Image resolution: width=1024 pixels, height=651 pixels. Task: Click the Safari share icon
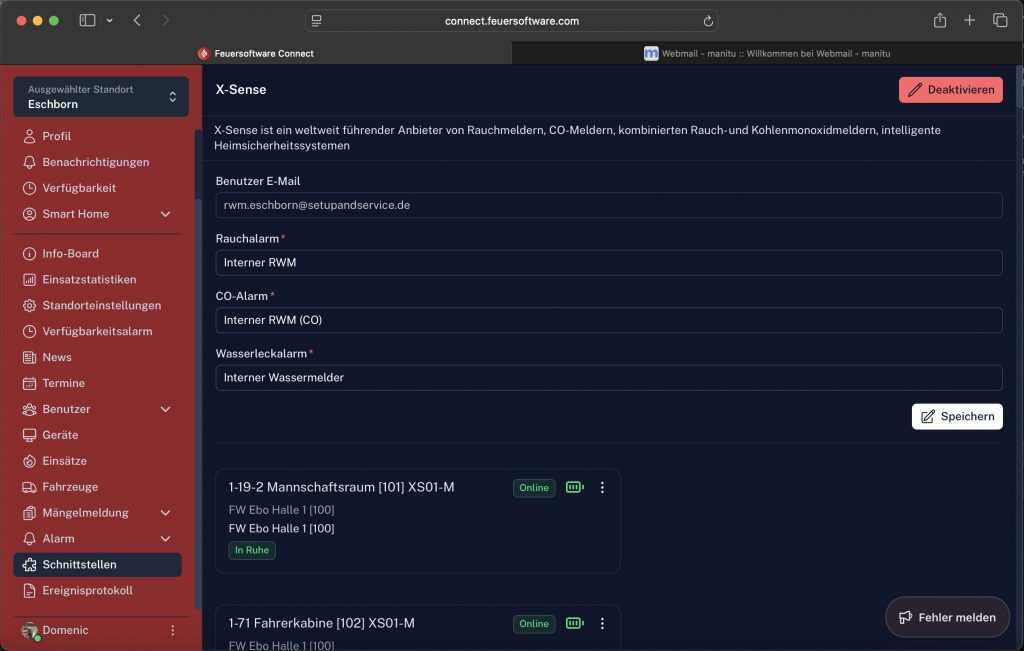(940, 21)
